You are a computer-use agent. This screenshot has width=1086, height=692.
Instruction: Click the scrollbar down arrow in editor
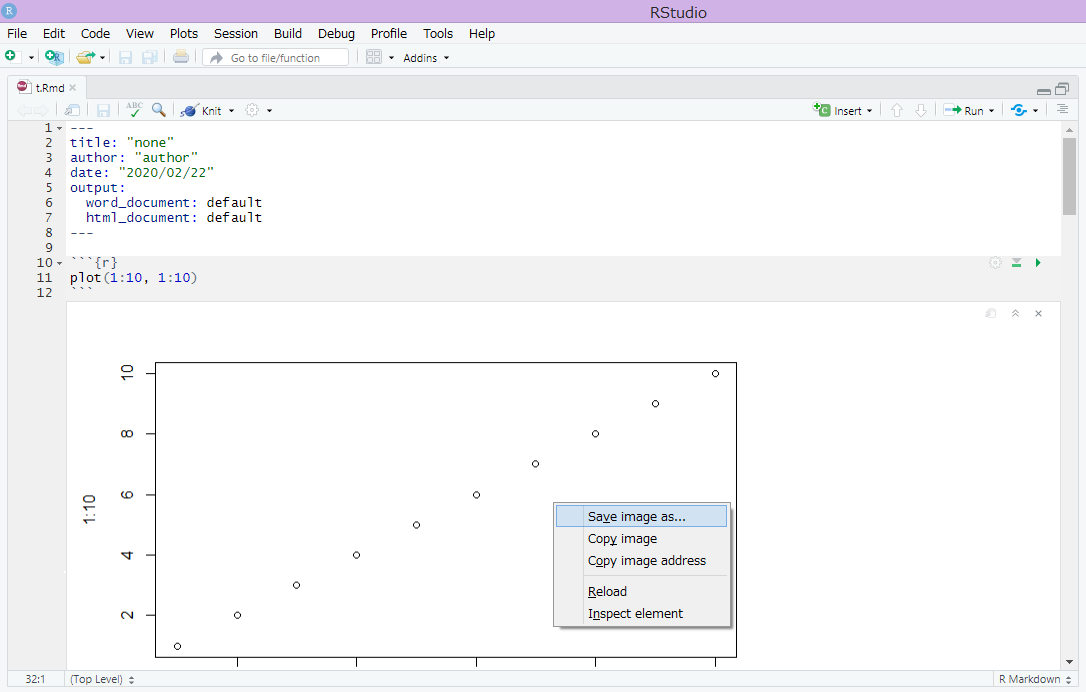[1069, 662]
